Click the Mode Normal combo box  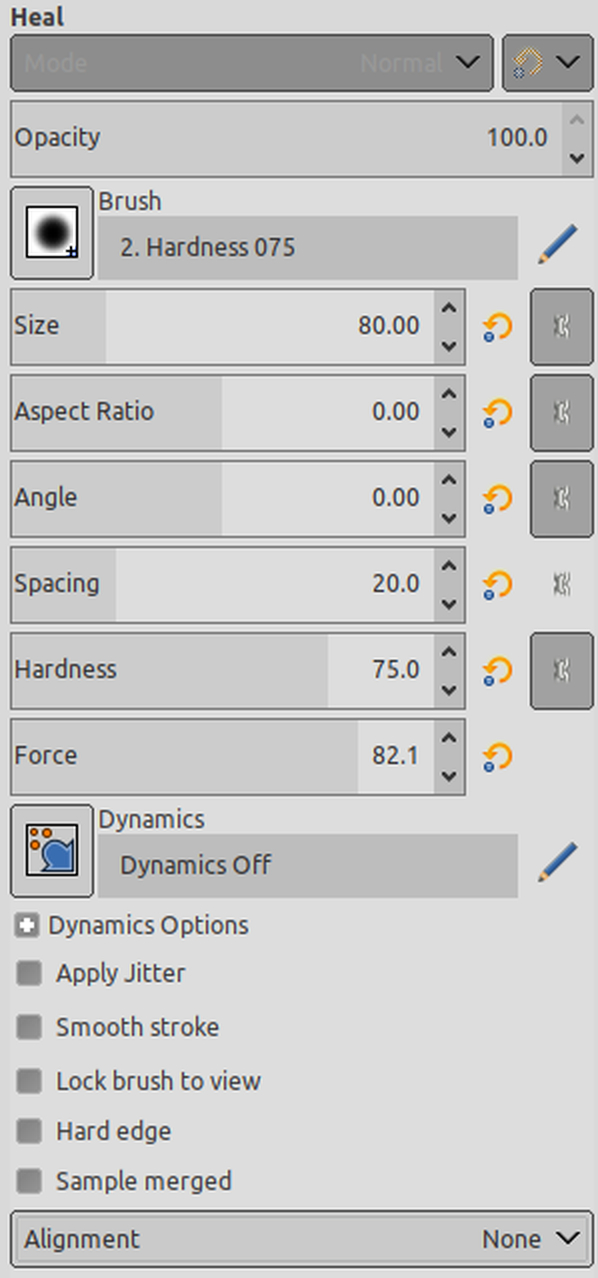pos(252,63)
